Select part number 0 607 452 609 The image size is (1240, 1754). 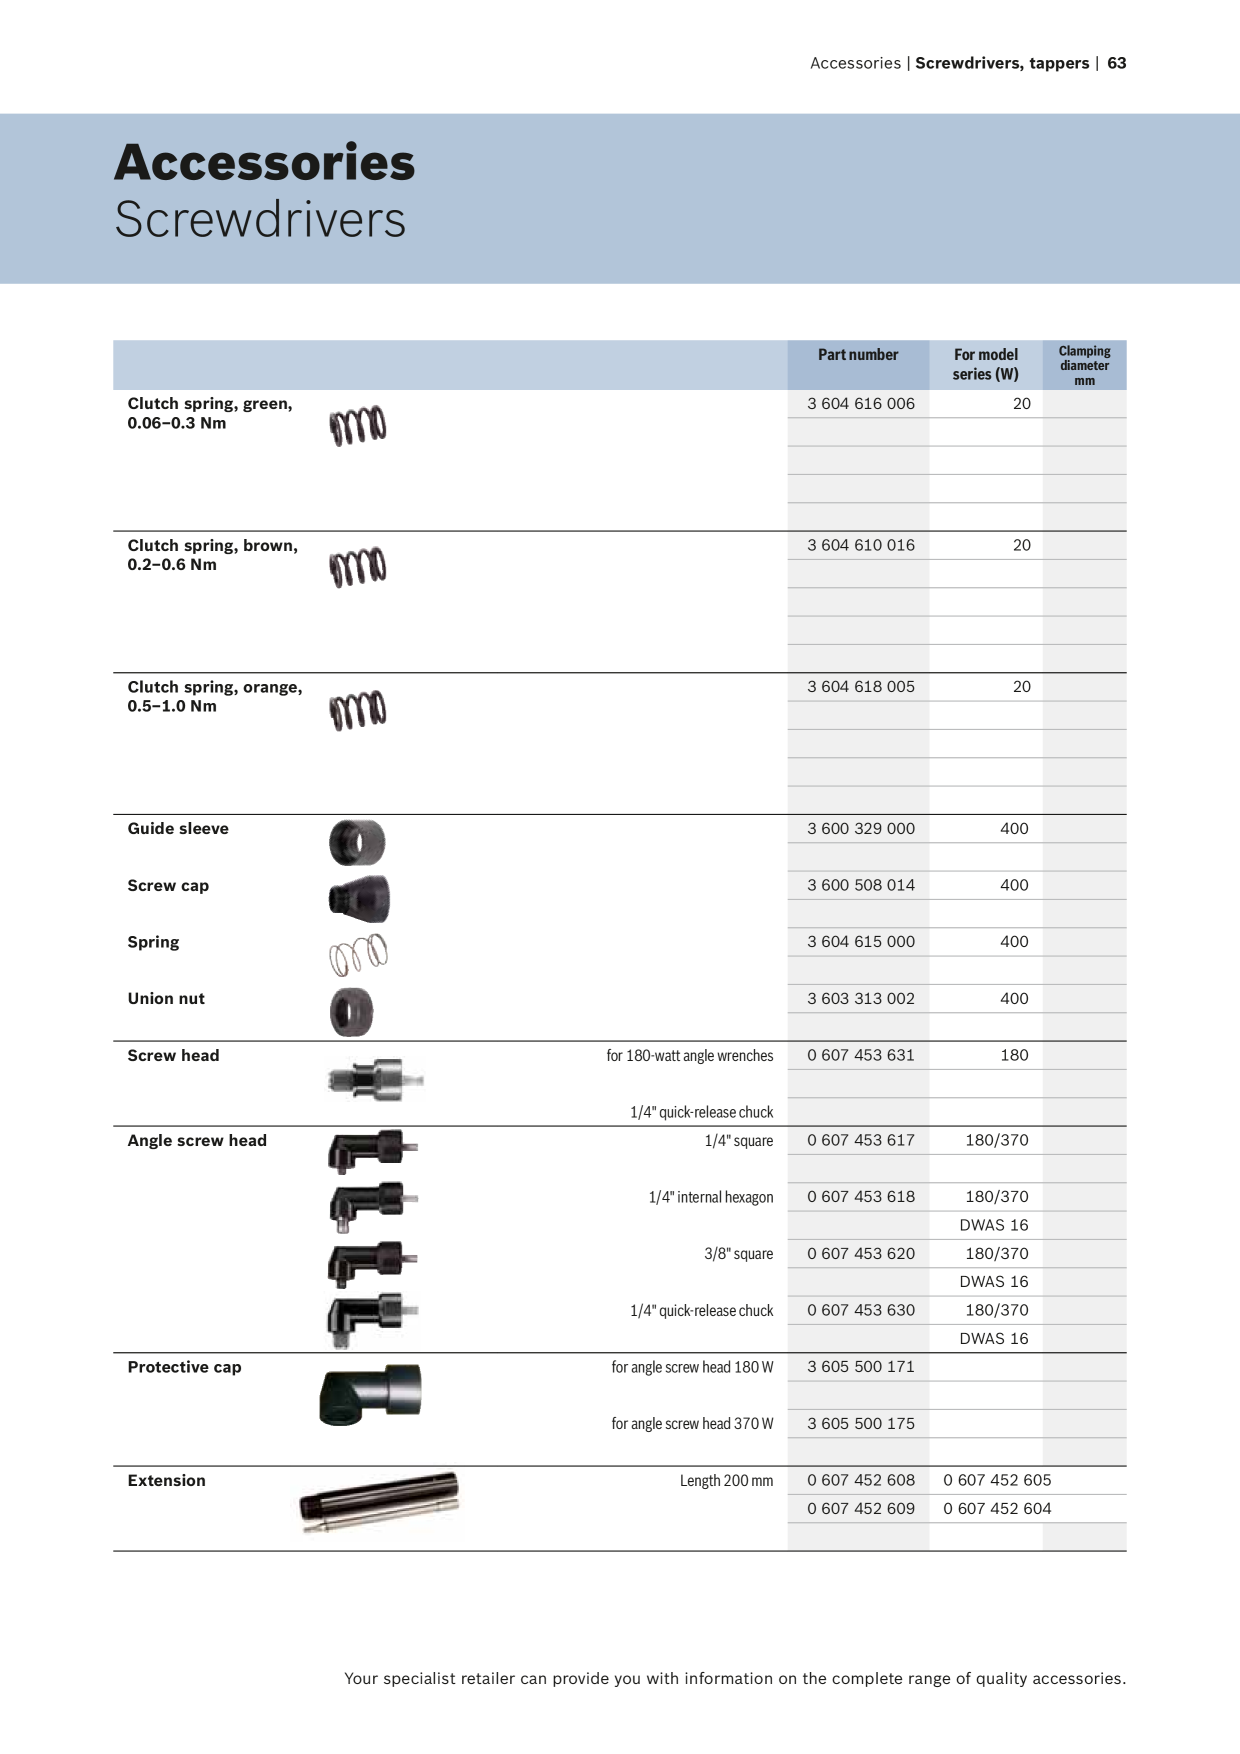861,1509
